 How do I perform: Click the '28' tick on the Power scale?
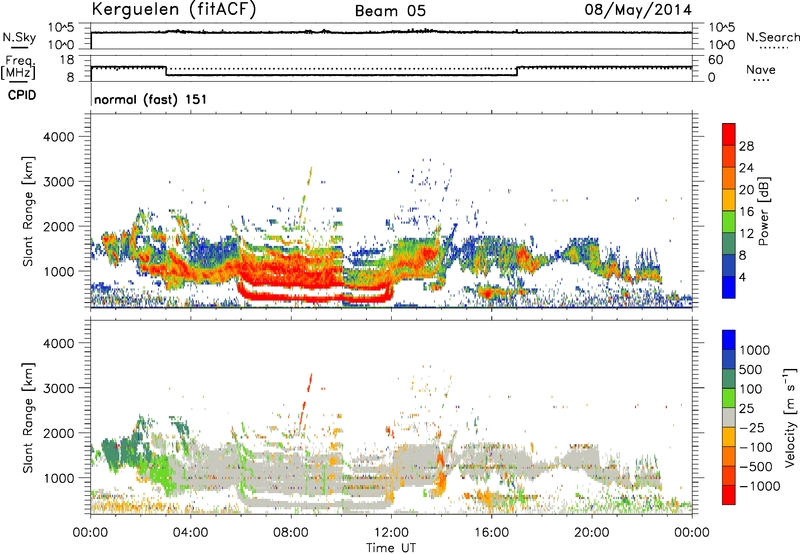746,146
